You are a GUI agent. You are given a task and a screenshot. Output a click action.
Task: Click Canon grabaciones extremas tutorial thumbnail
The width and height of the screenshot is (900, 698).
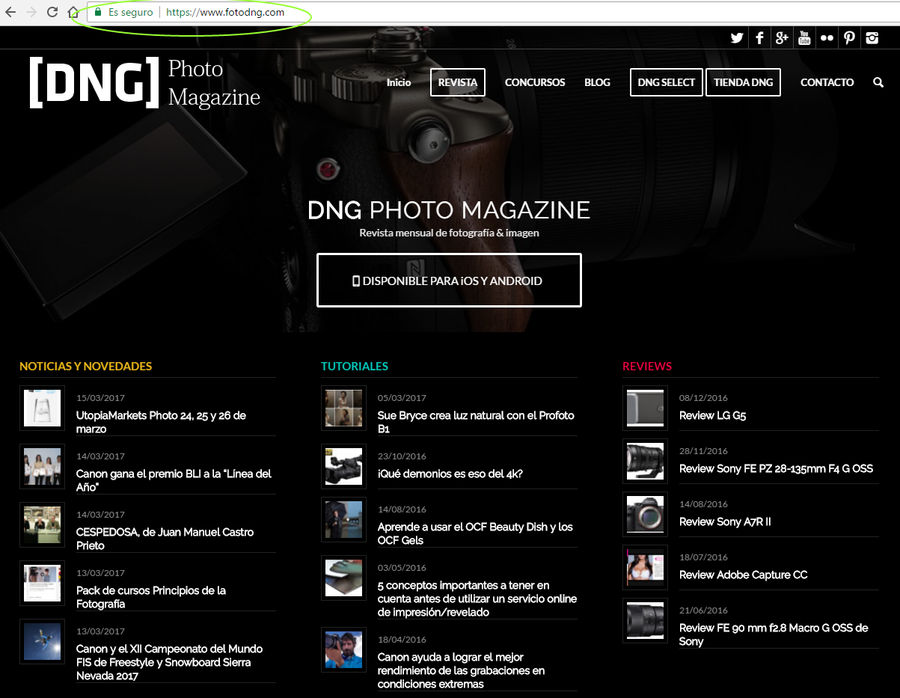(343, 650)
